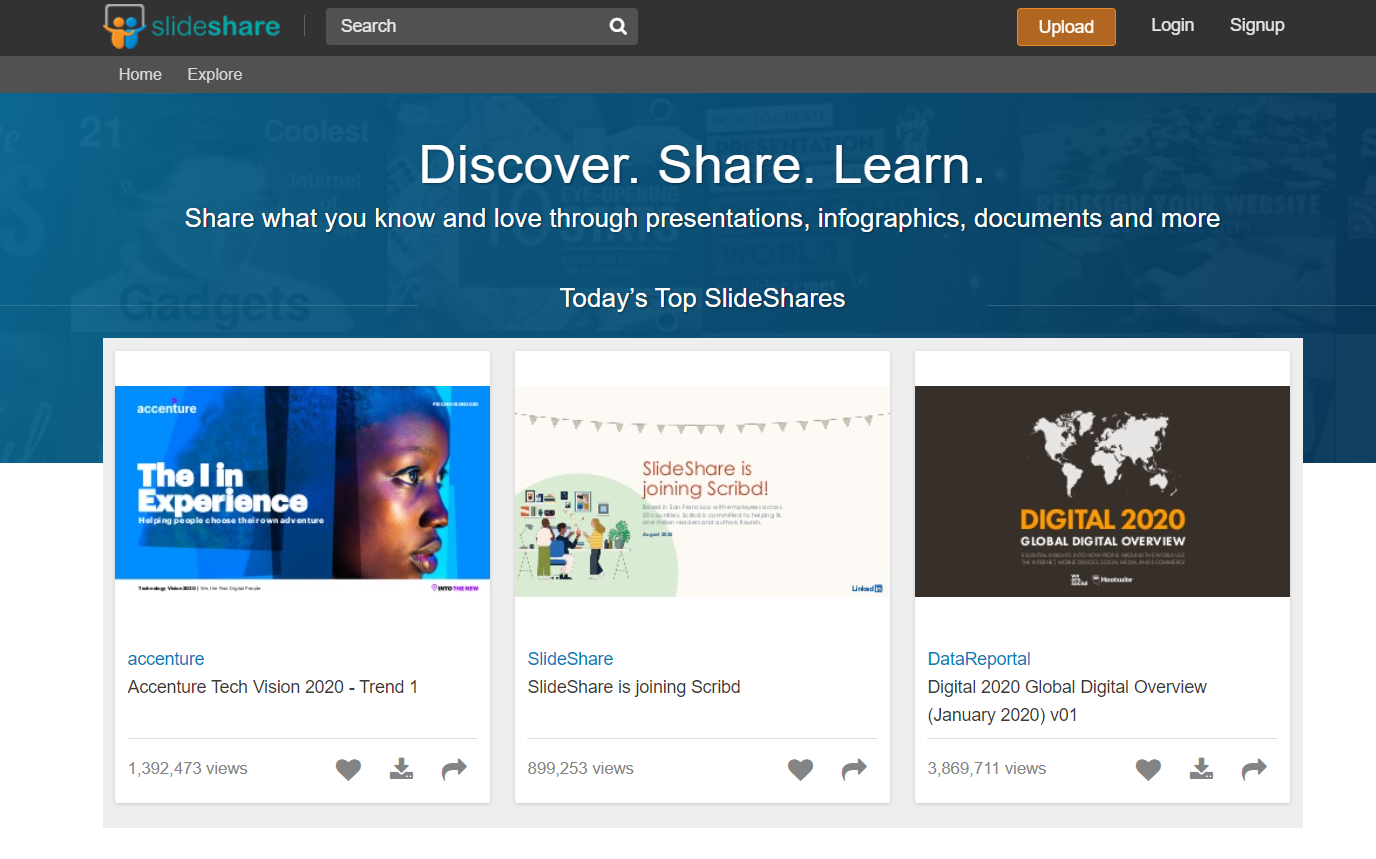1376x859 pixels.
Task: Click the SlideShare logo
Action: (192, 26)
